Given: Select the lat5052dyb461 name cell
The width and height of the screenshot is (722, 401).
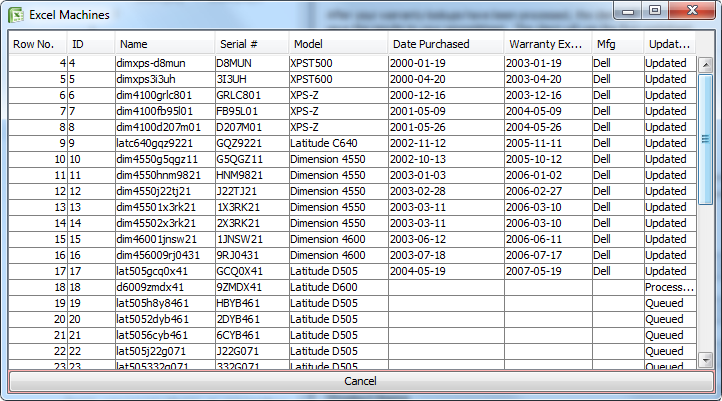Looking at the screenshot, I should pos(165,320).
